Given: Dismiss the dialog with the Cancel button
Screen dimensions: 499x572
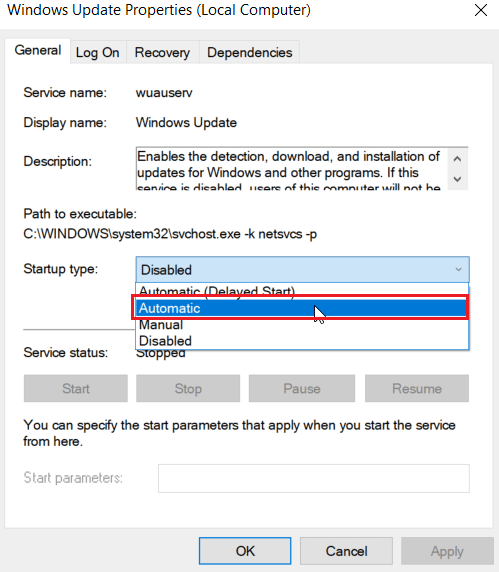Looking at the screenshot, I should (x=347, y=551).
